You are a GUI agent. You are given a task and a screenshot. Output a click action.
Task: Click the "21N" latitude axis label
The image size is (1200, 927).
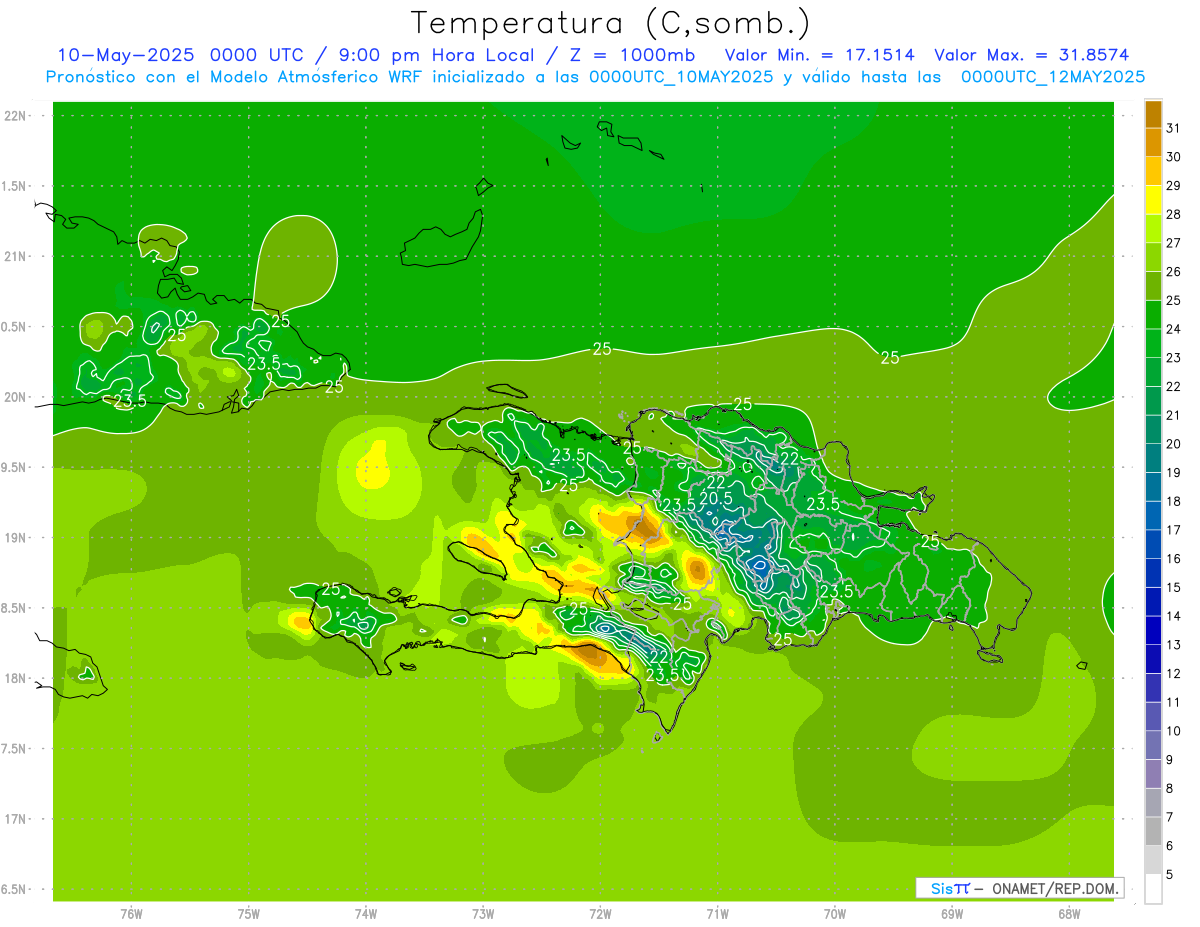coord(16,257)
